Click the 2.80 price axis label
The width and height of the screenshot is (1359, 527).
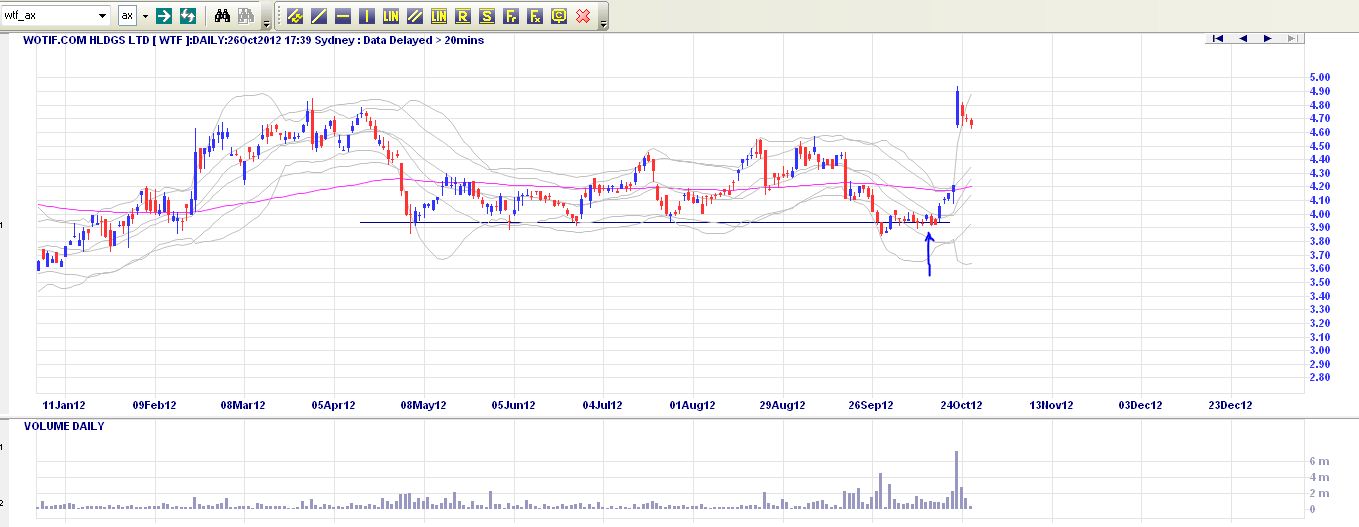click(1320, 378)
